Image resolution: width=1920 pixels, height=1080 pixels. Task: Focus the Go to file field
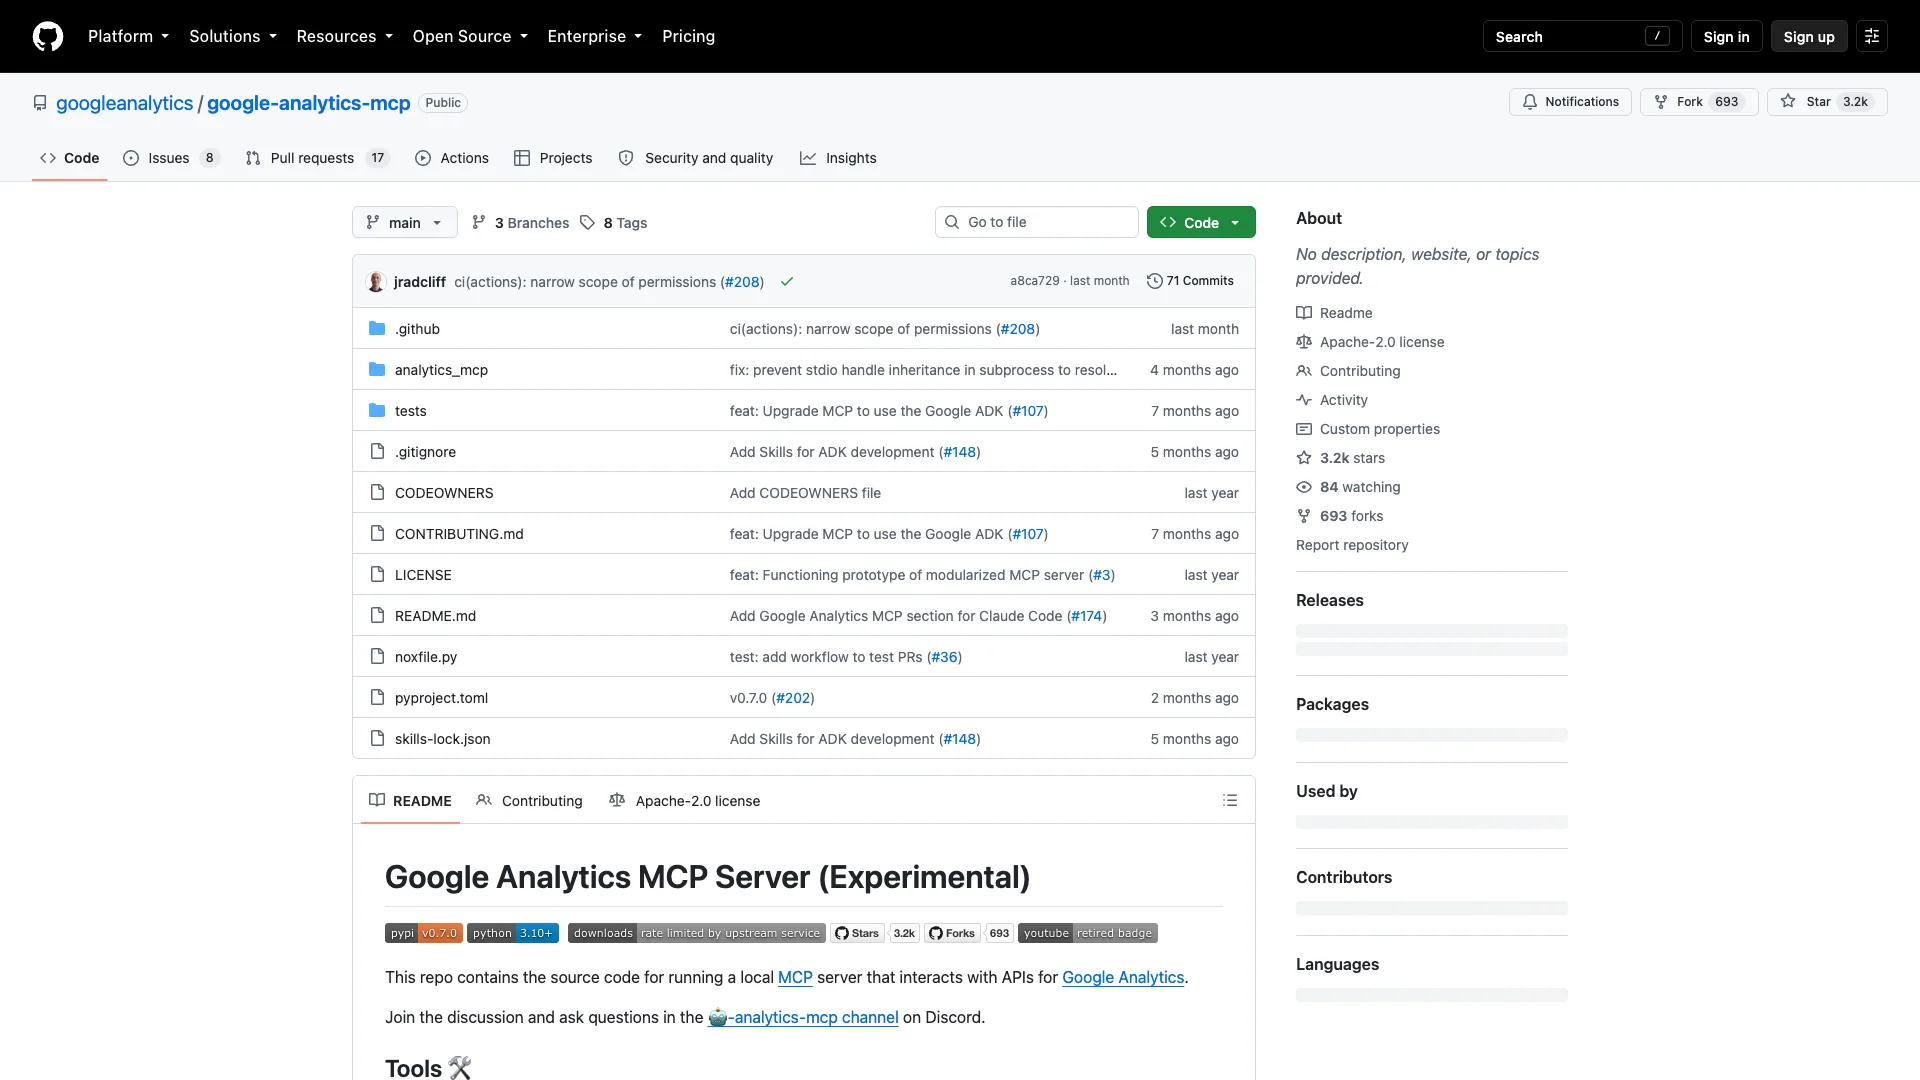click(1037, 222)
